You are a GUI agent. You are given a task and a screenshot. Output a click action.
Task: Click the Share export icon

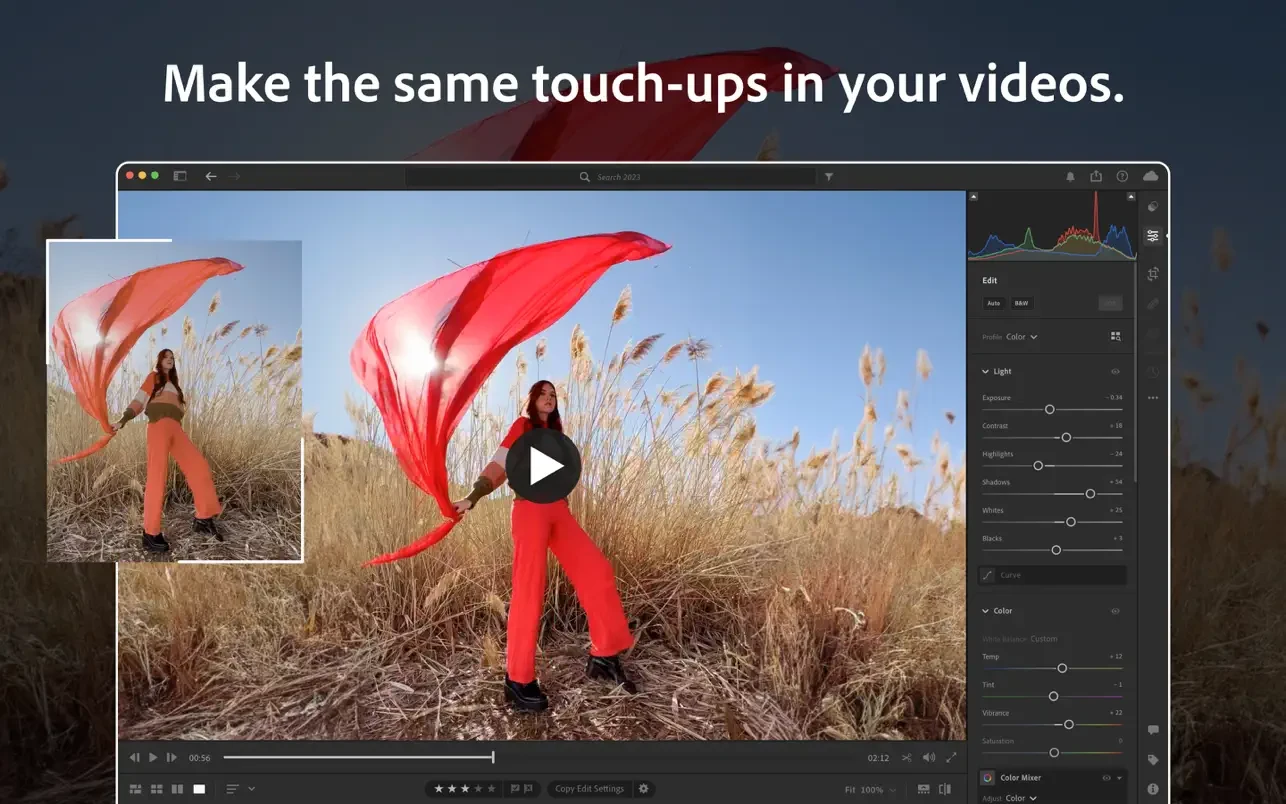click(1096, 176)
